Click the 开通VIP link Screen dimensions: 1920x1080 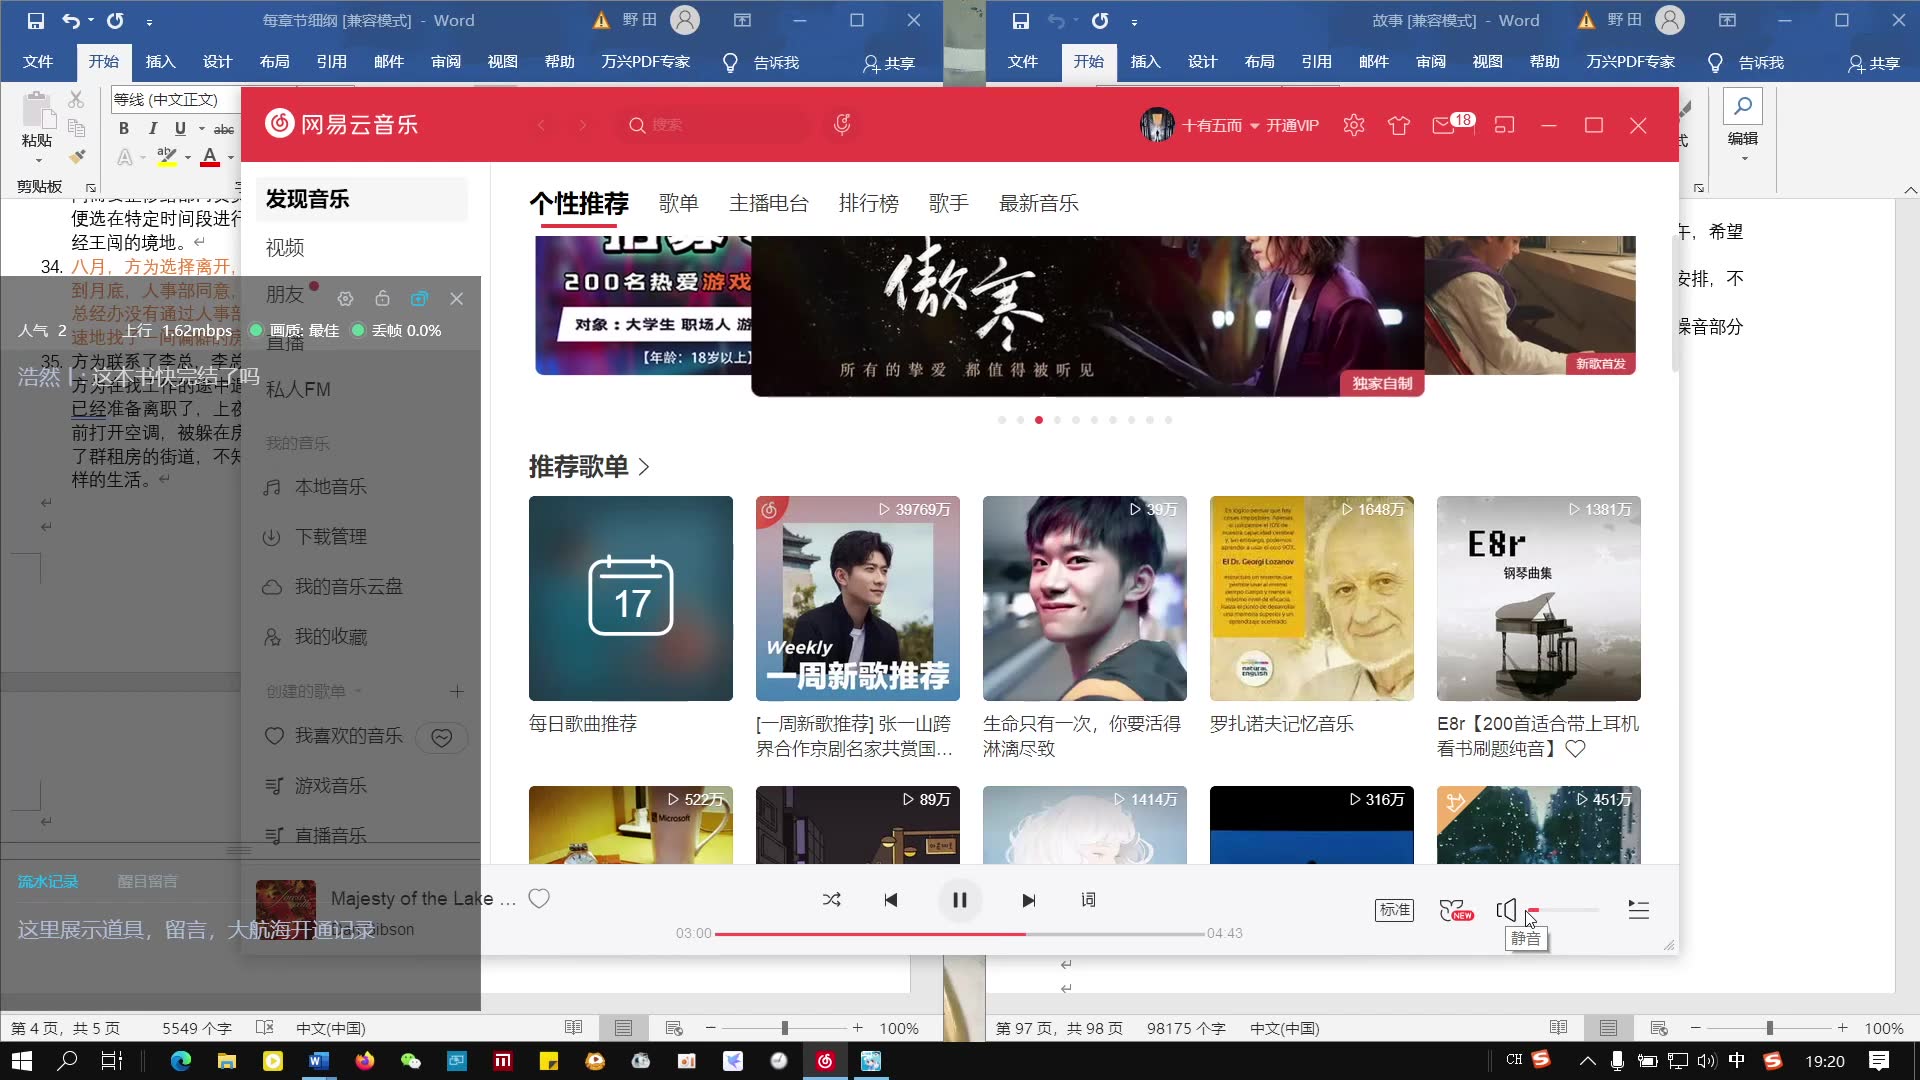coord(1292,126)
